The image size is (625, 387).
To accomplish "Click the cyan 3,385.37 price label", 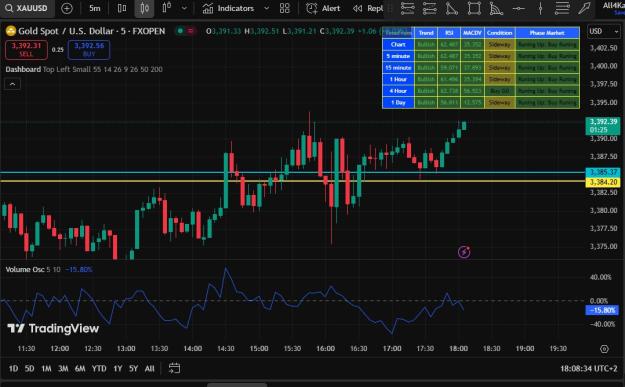I will [x=603, y=172].
